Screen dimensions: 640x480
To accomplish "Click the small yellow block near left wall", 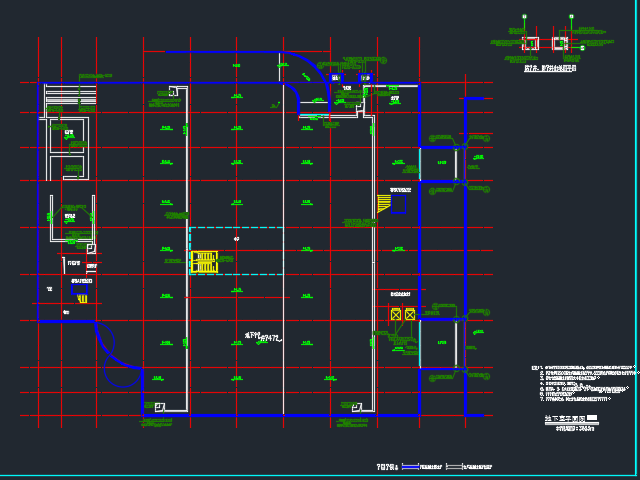I will [x=82, y=298].
